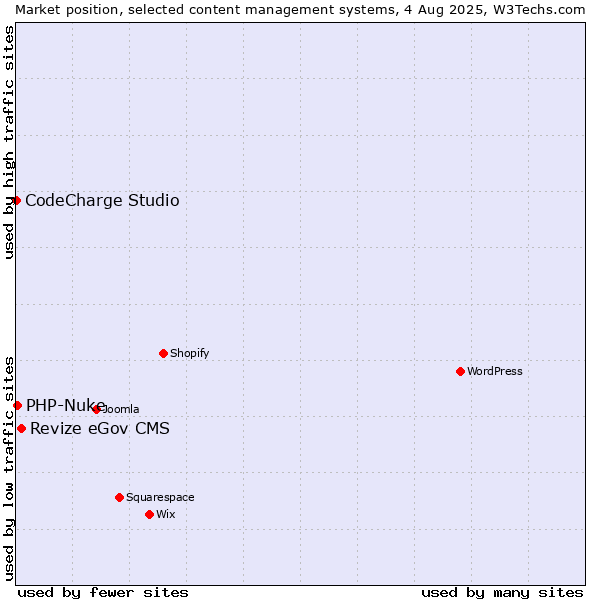Click the chart title mentioning W3Techs.com
Image resolution: width=600 pixels, height=600 pixels.
coord(300,10)
